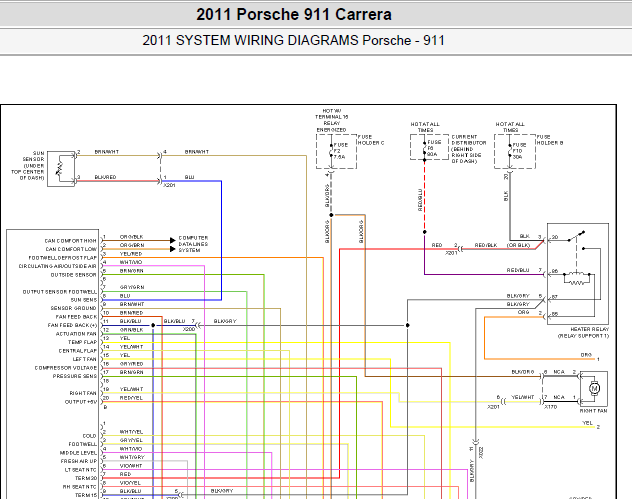Screen dimensions: 632x499
Task: Click the 'FRESH AIR UP' pin label
Action: [x=79, y=462]
